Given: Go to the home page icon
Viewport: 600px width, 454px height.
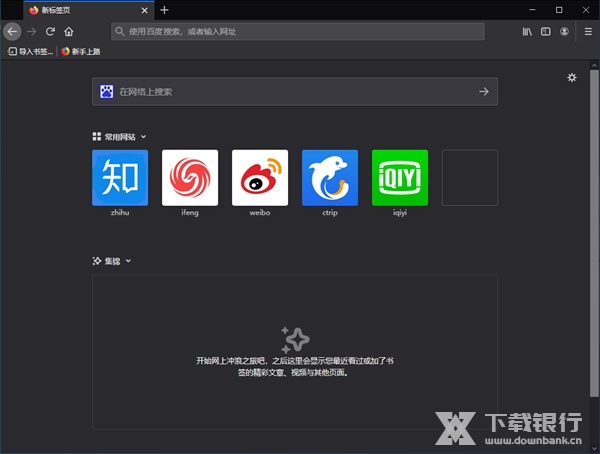Looking at the screenshot, I should 69,32.
